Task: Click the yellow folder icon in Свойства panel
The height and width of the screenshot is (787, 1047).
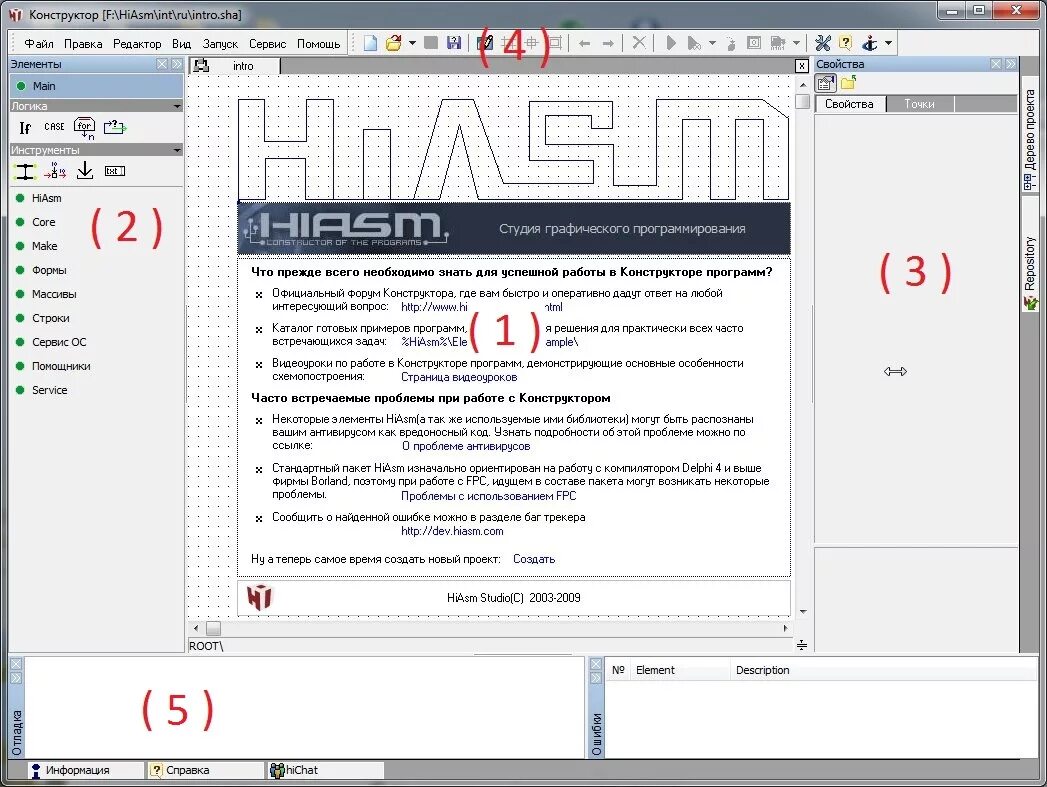Action: click(x=849, y=83)
